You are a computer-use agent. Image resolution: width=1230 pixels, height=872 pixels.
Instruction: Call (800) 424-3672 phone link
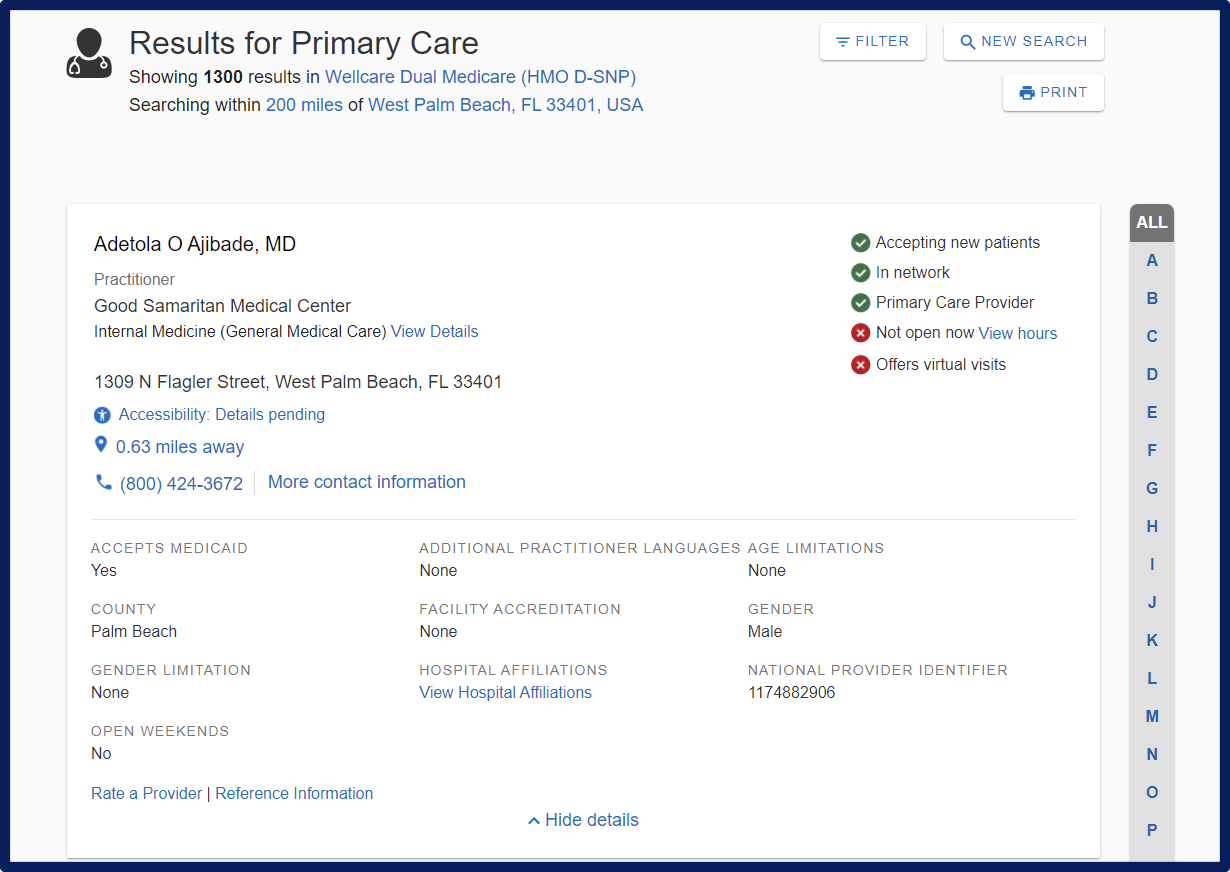(181, 484)
